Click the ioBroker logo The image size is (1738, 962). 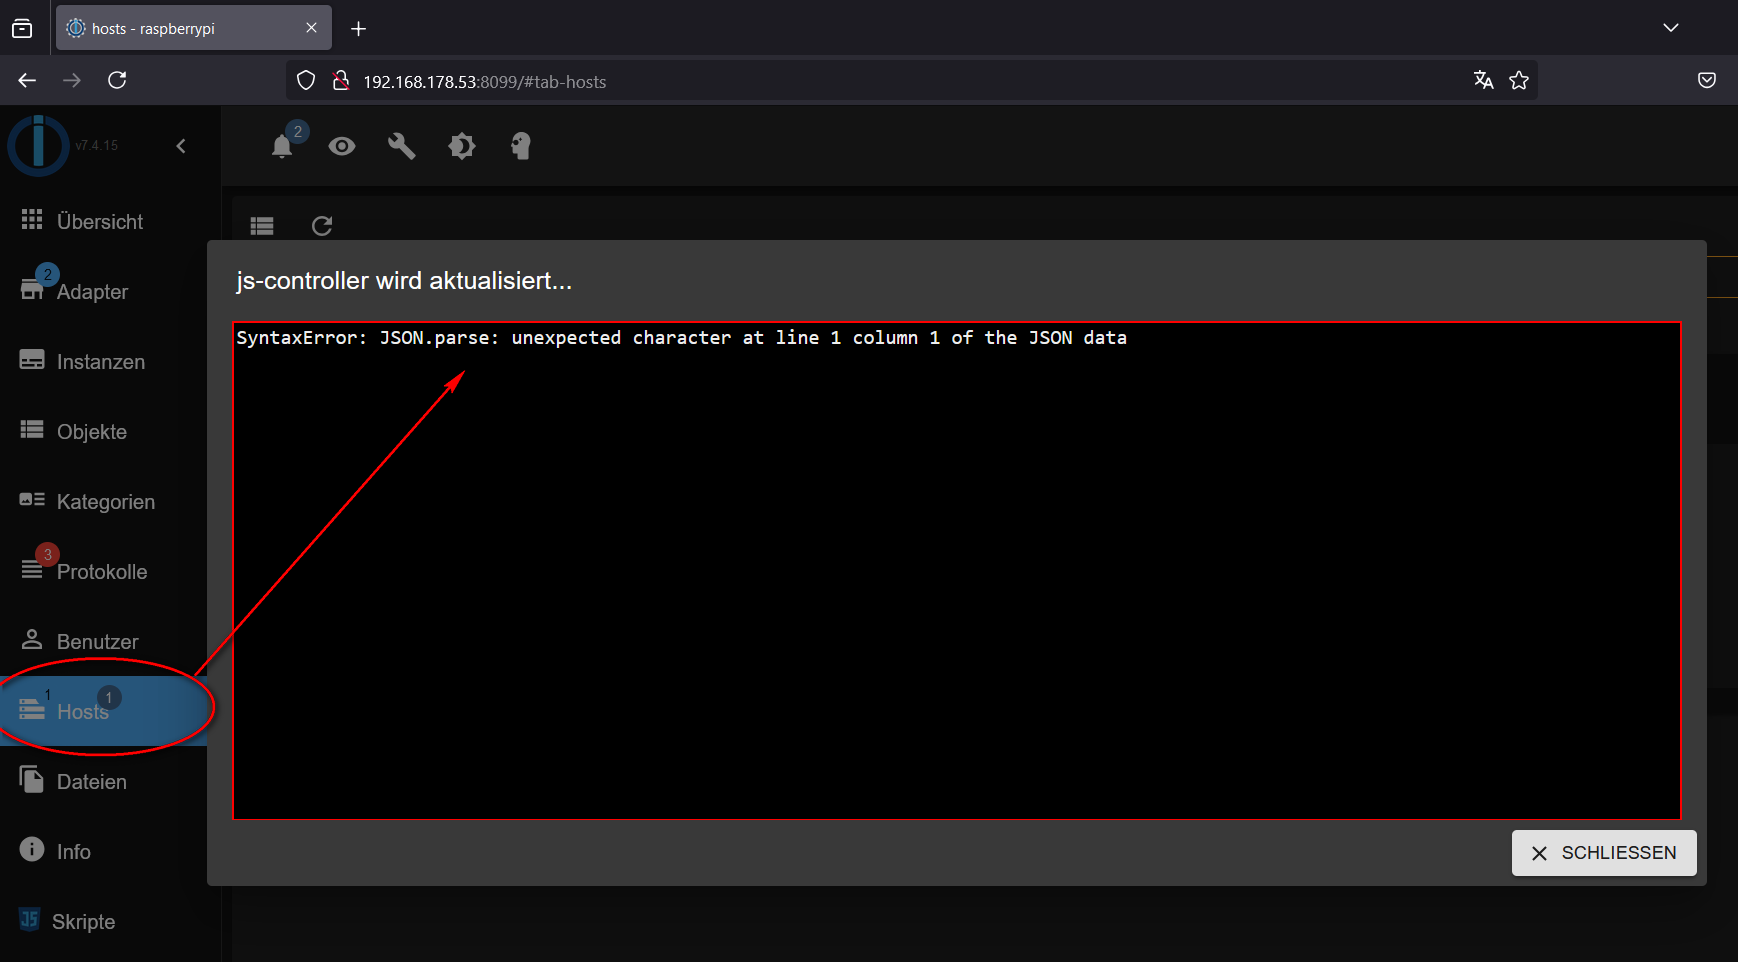tap(38, 146)
